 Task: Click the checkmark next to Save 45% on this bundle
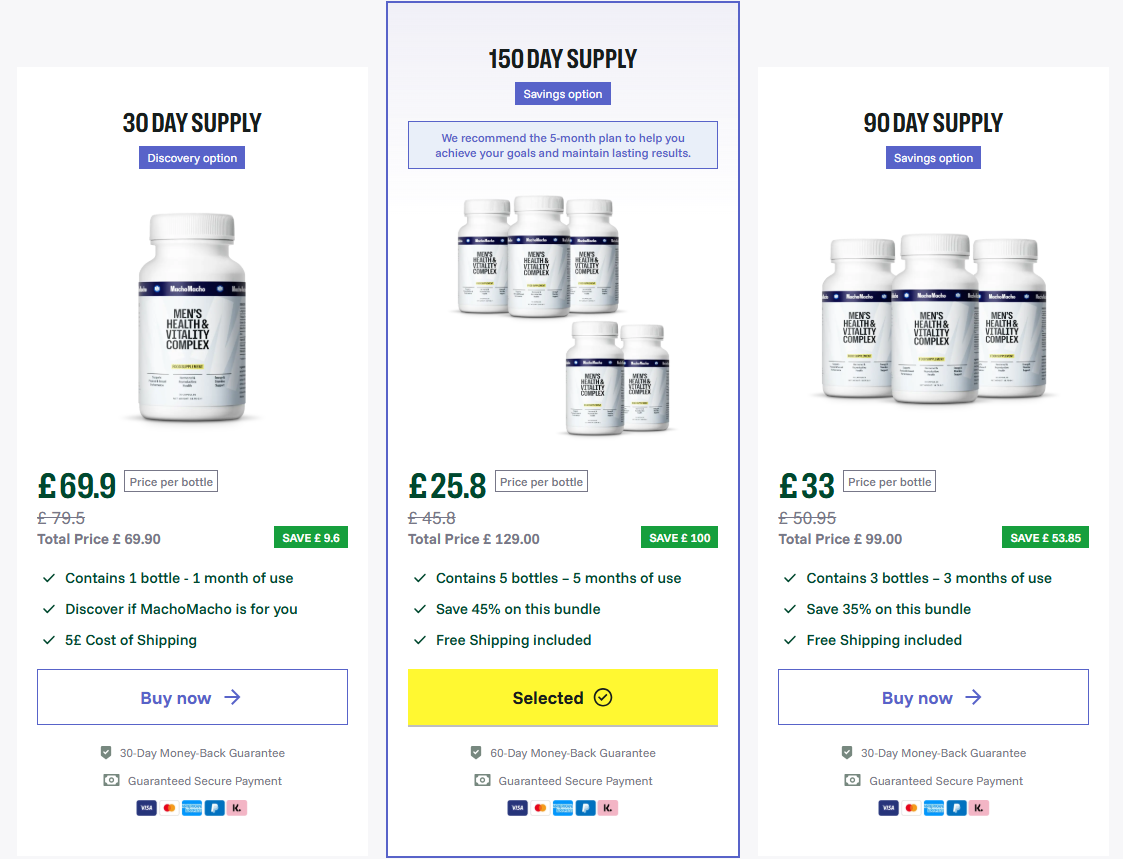[419, 608]
